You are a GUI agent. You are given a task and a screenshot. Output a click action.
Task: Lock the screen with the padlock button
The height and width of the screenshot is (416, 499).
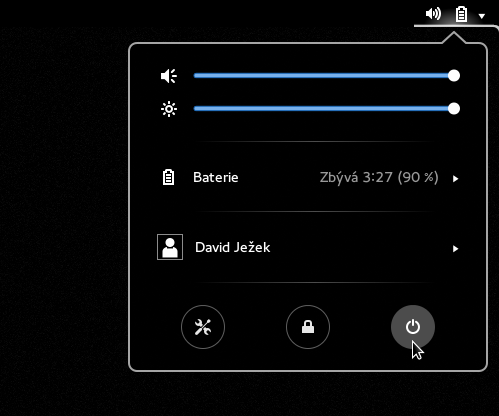click(x=308, y=327)
